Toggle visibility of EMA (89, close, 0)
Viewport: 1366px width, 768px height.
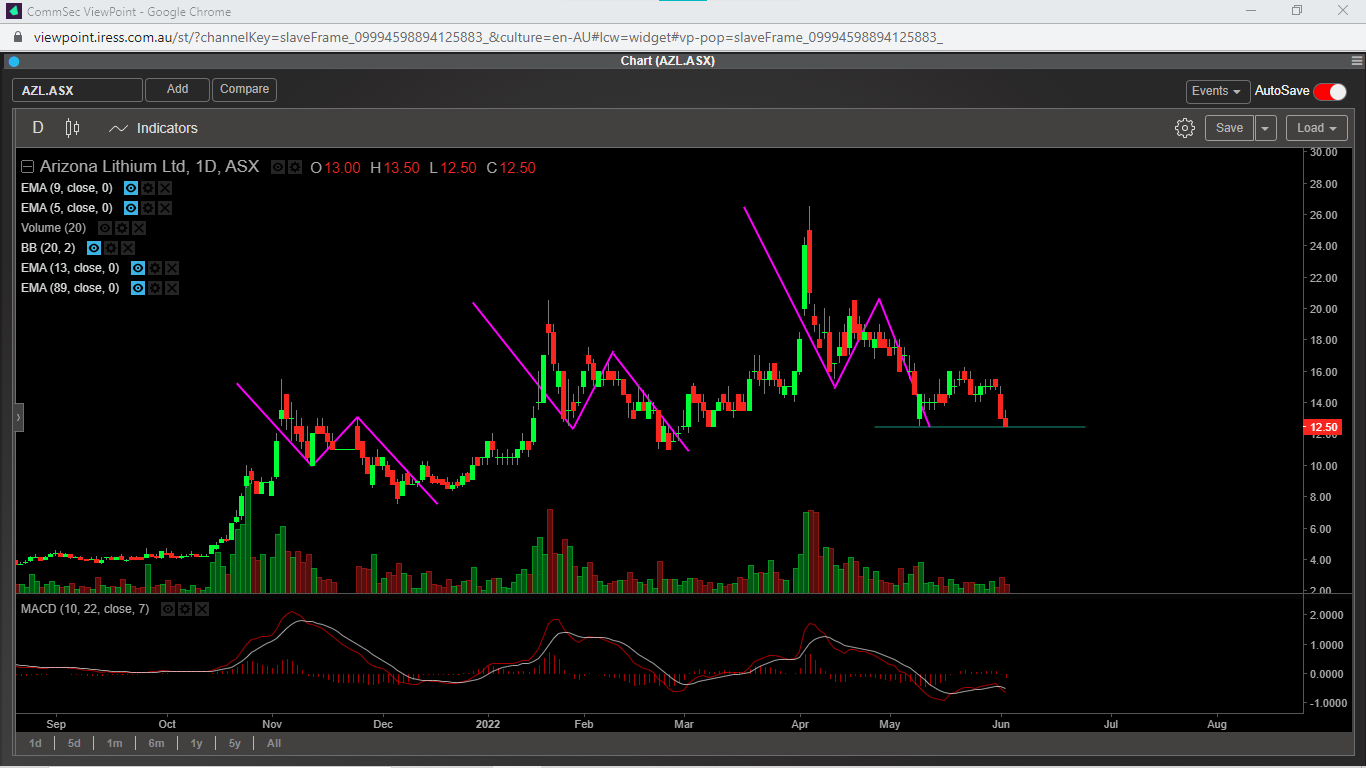[138, 288]
